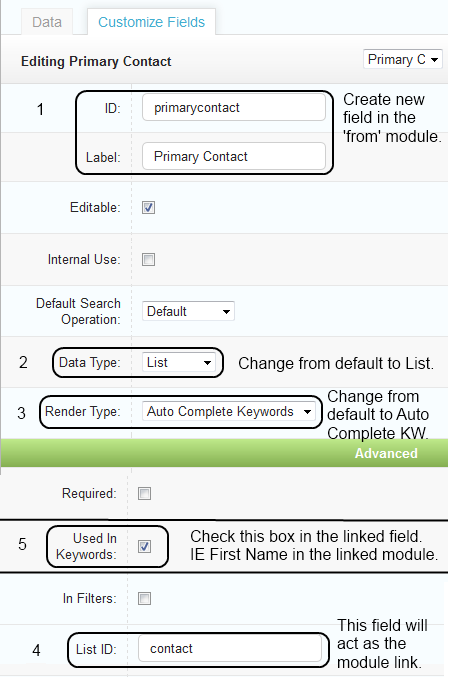
Task: Toggle the Used In Keywords checkbox
Action: coord(145,547)
